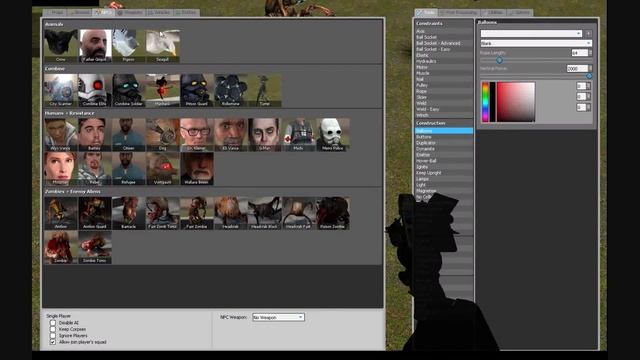Spawn the Combine Elite NPC
Viewport: 640px width, 360px height.
(95, 90)
